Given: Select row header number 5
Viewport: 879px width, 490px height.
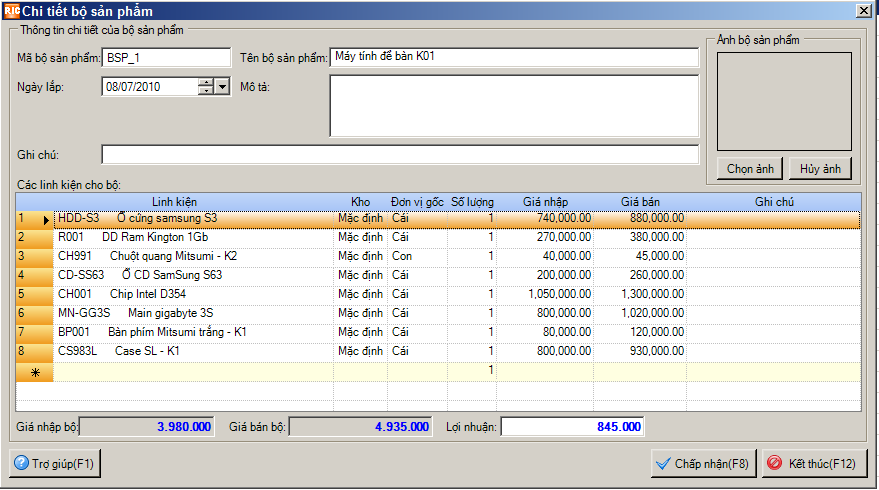Looking at the screenshot, I should [35, 294].
